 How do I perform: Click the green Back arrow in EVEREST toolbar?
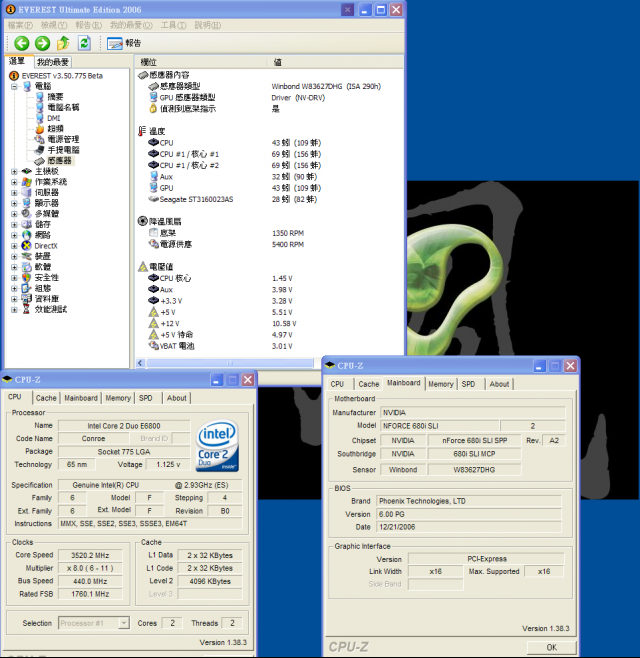click(21, 43)
